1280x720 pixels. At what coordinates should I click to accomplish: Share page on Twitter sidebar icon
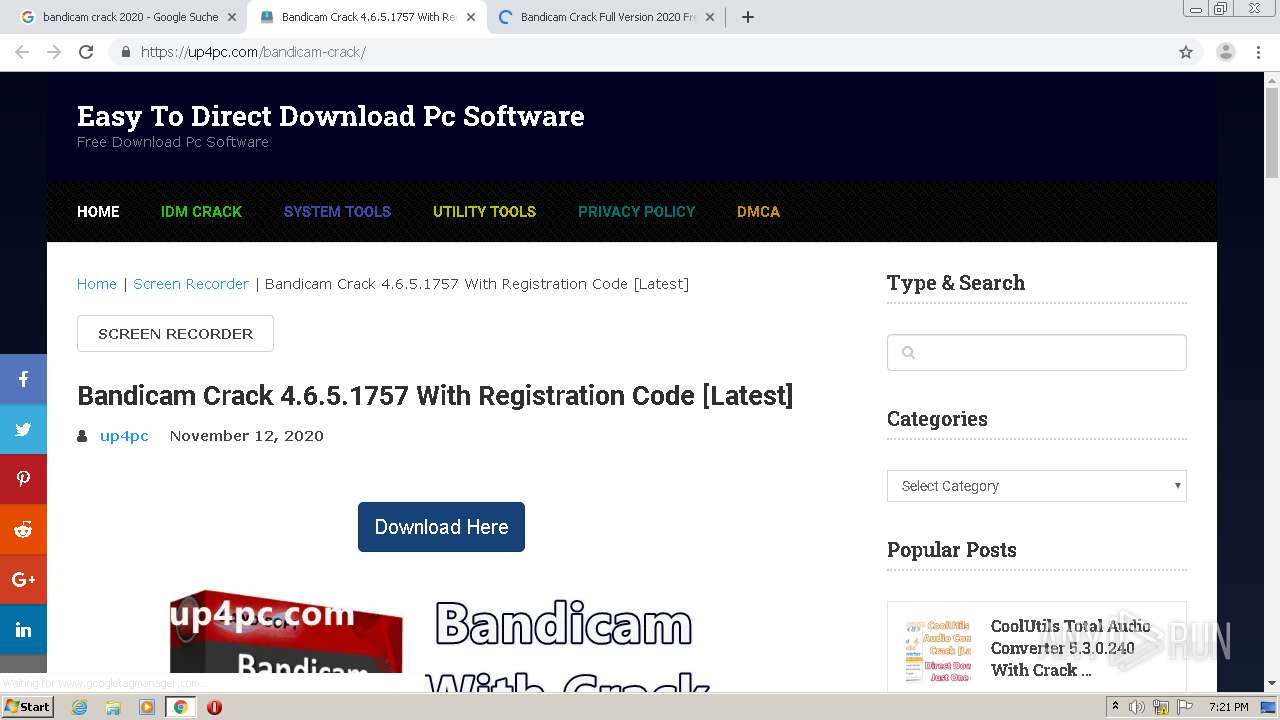pos(23,429)
